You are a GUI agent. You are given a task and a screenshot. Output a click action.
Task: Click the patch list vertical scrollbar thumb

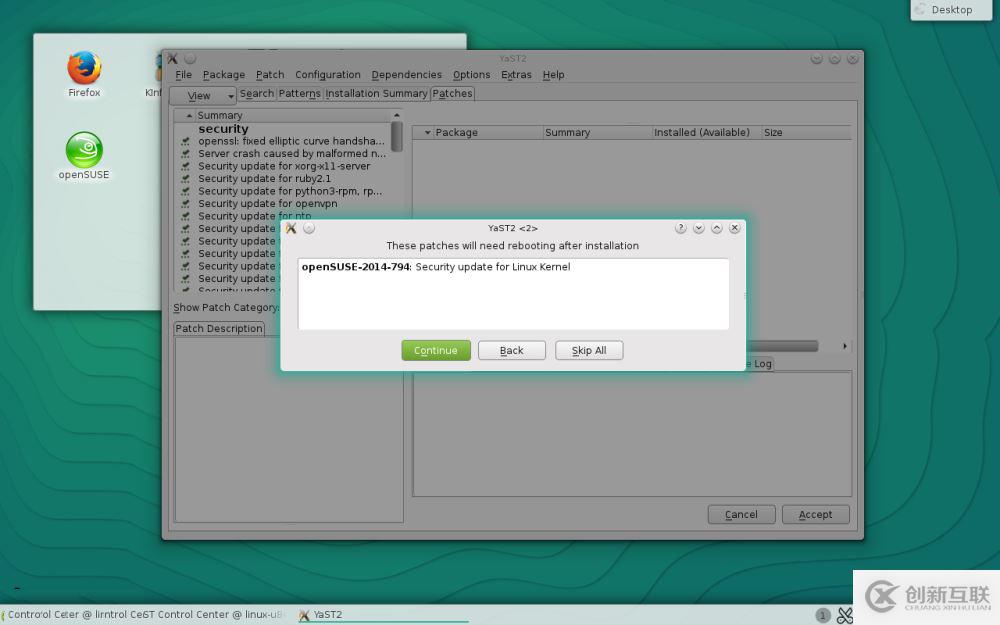(397, 136)
